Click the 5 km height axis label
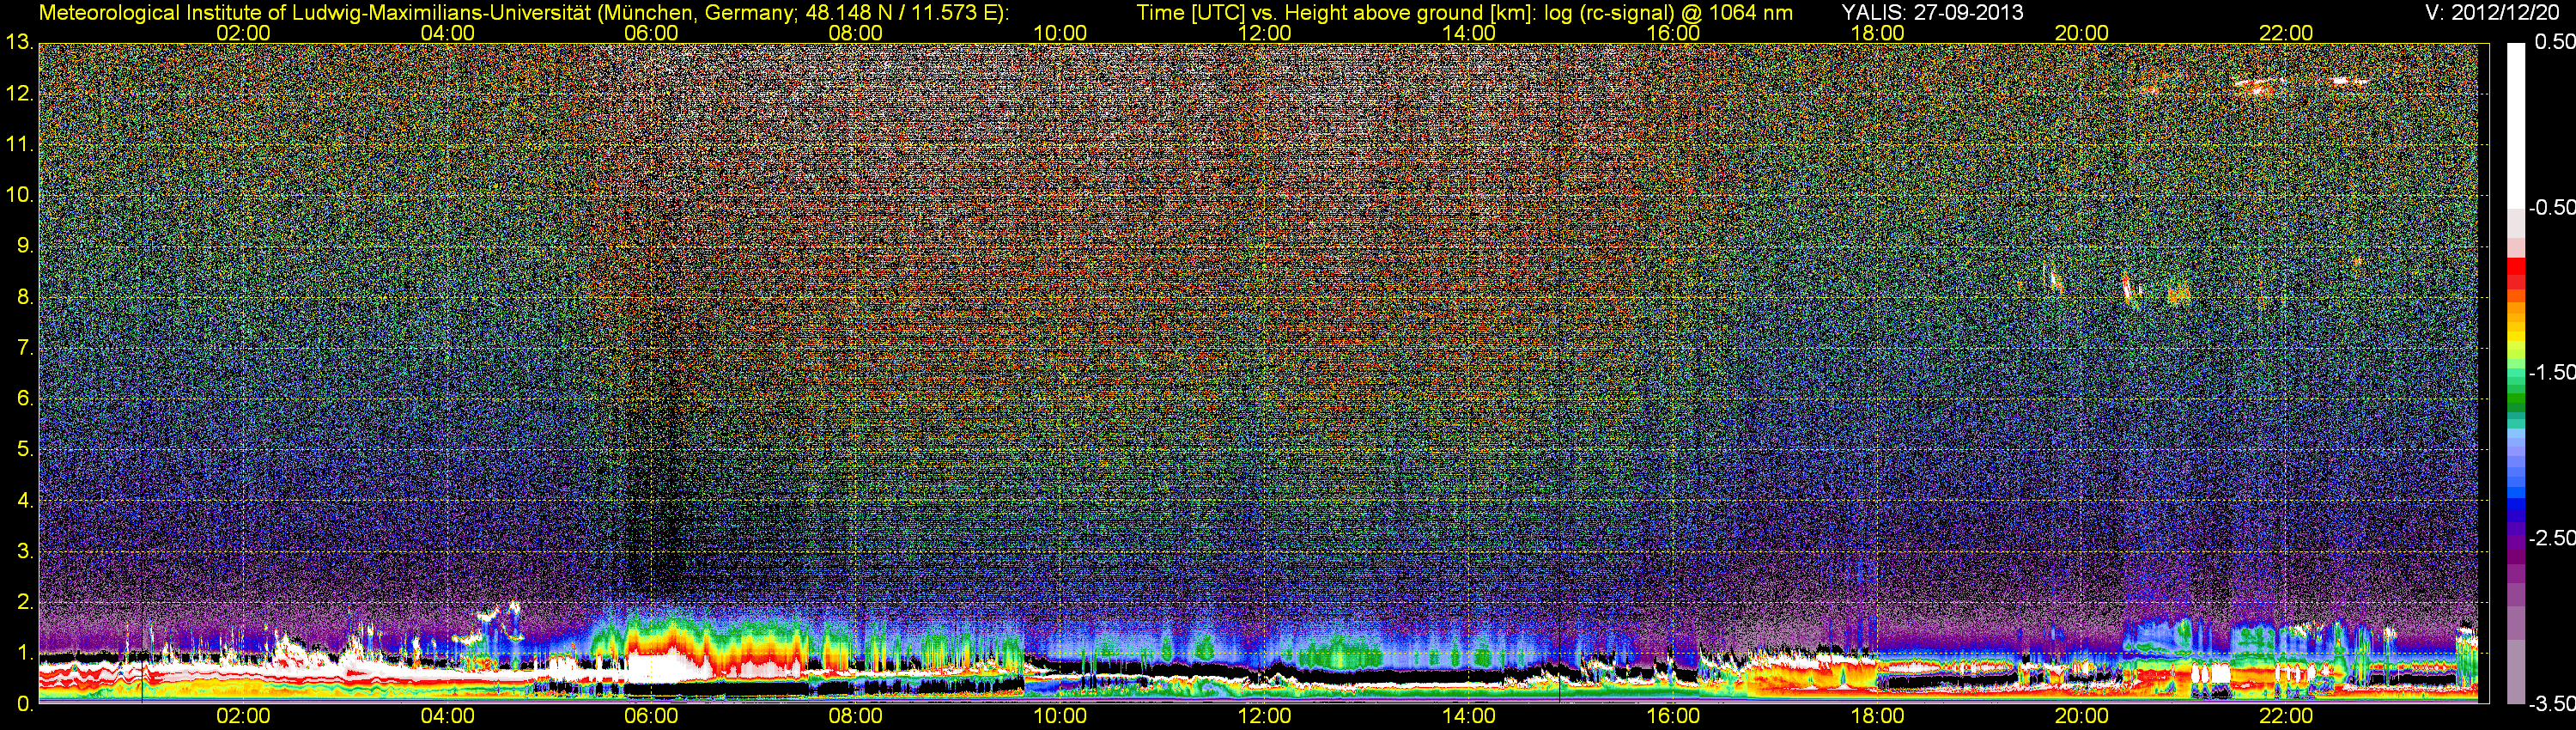Viewport: 2576px width, 730px height. pyautogui.click(x=23, y=449)
